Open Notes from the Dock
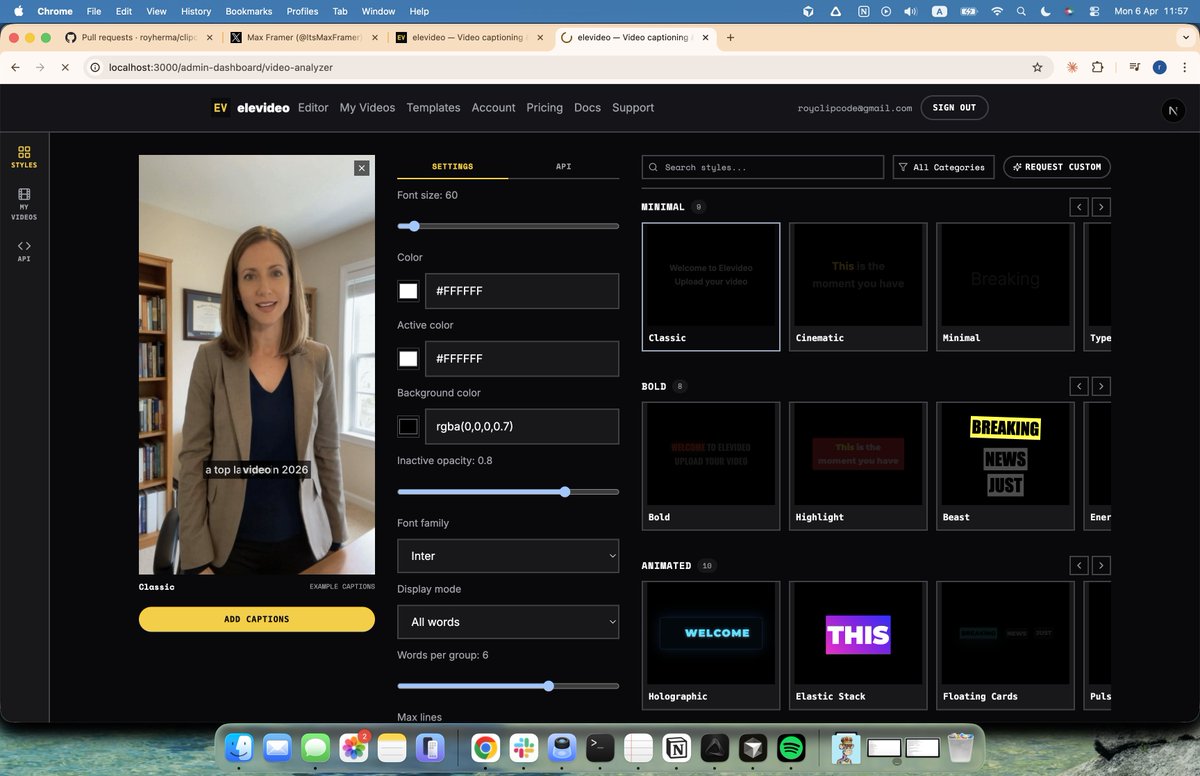The image size is (1200, 776). 392,747
